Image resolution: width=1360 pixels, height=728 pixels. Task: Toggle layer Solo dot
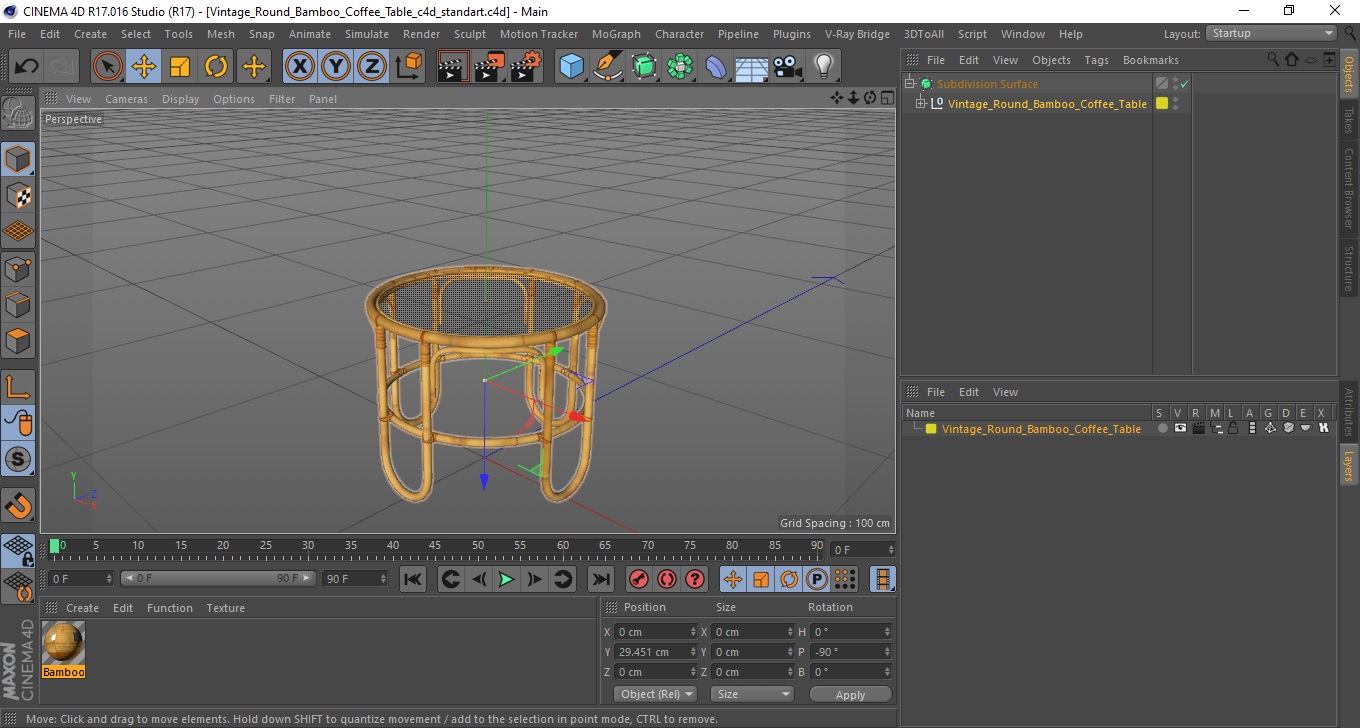[1162, 428]
